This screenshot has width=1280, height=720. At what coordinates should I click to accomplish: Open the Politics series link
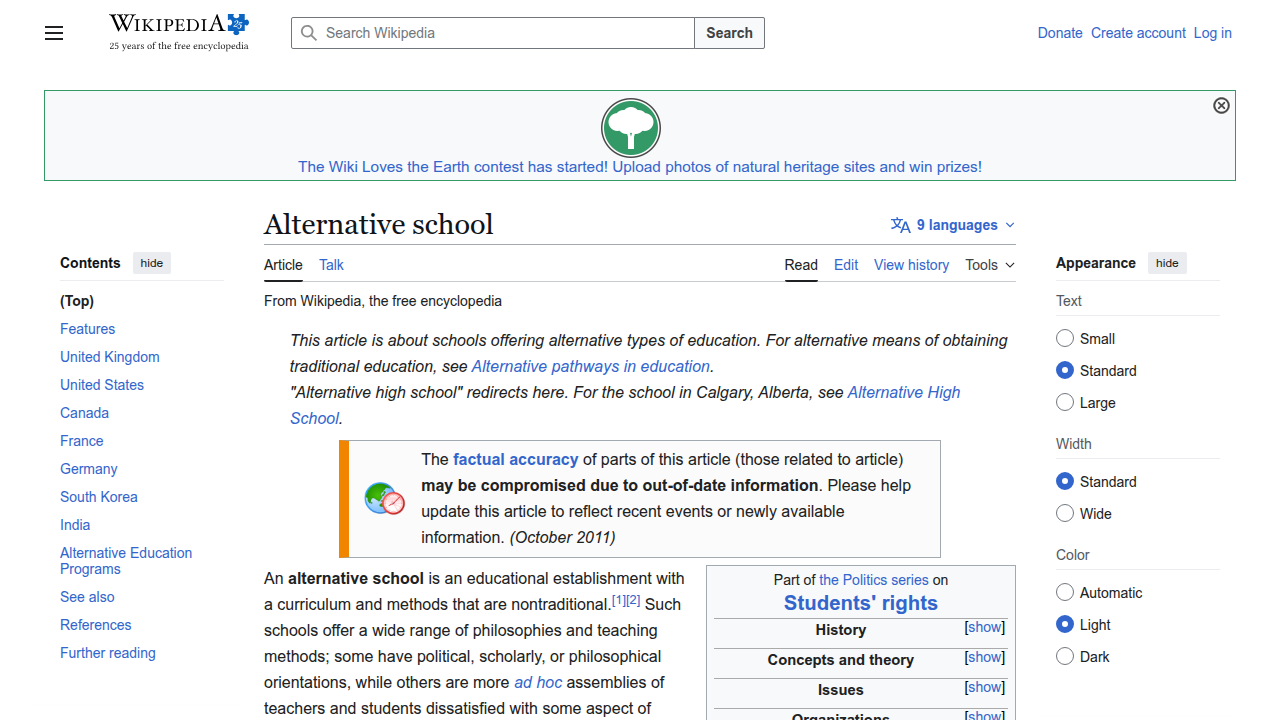(x=874, y=579)
